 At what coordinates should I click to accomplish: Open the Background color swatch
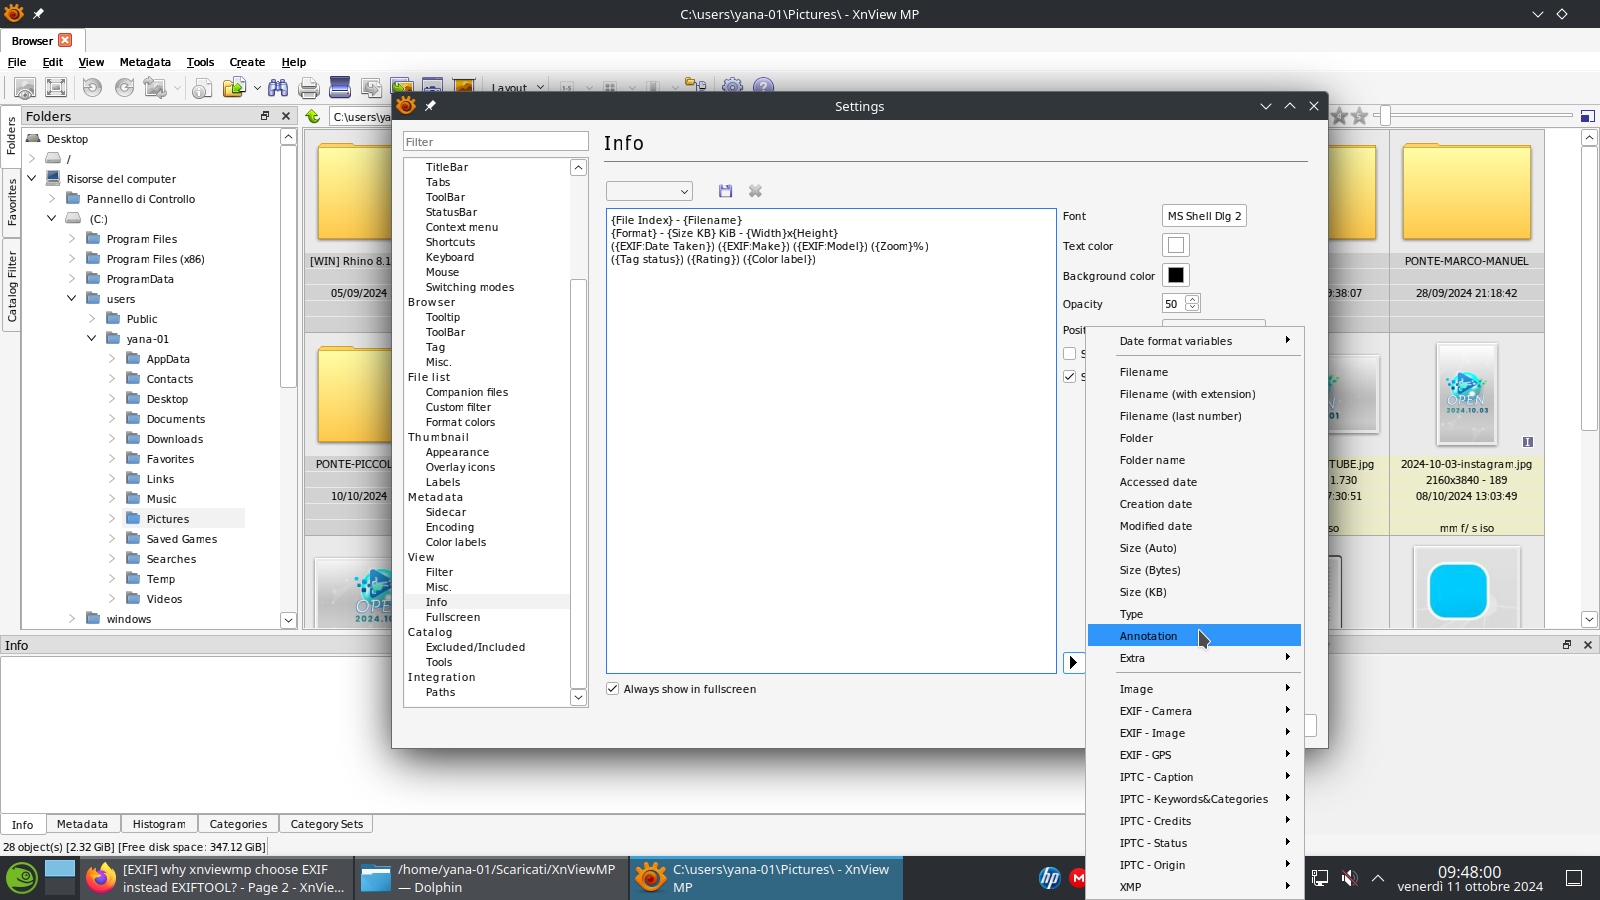(x=1176, y=276)
